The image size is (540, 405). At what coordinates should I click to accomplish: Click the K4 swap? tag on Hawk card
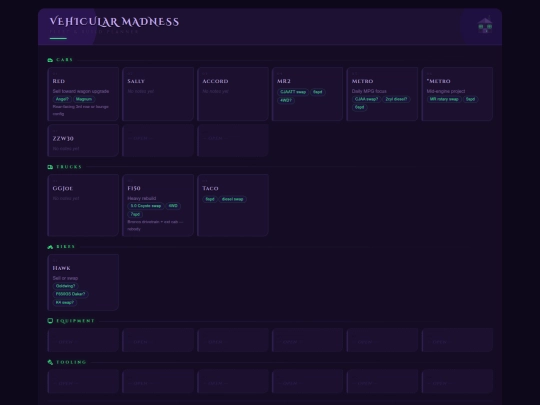(65, 302)
